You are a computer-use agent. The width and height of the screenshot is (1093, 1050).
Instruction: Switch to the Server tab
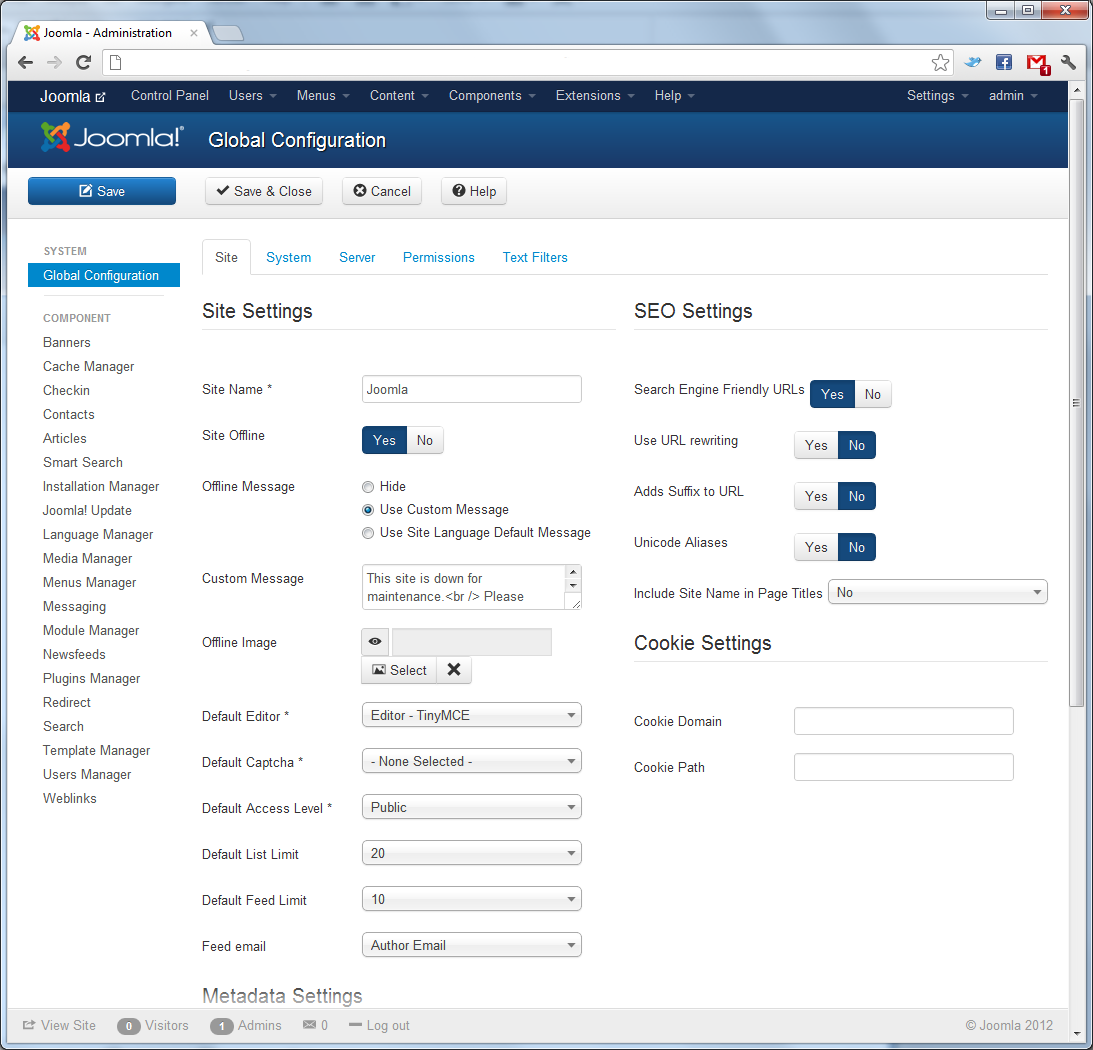357,257
